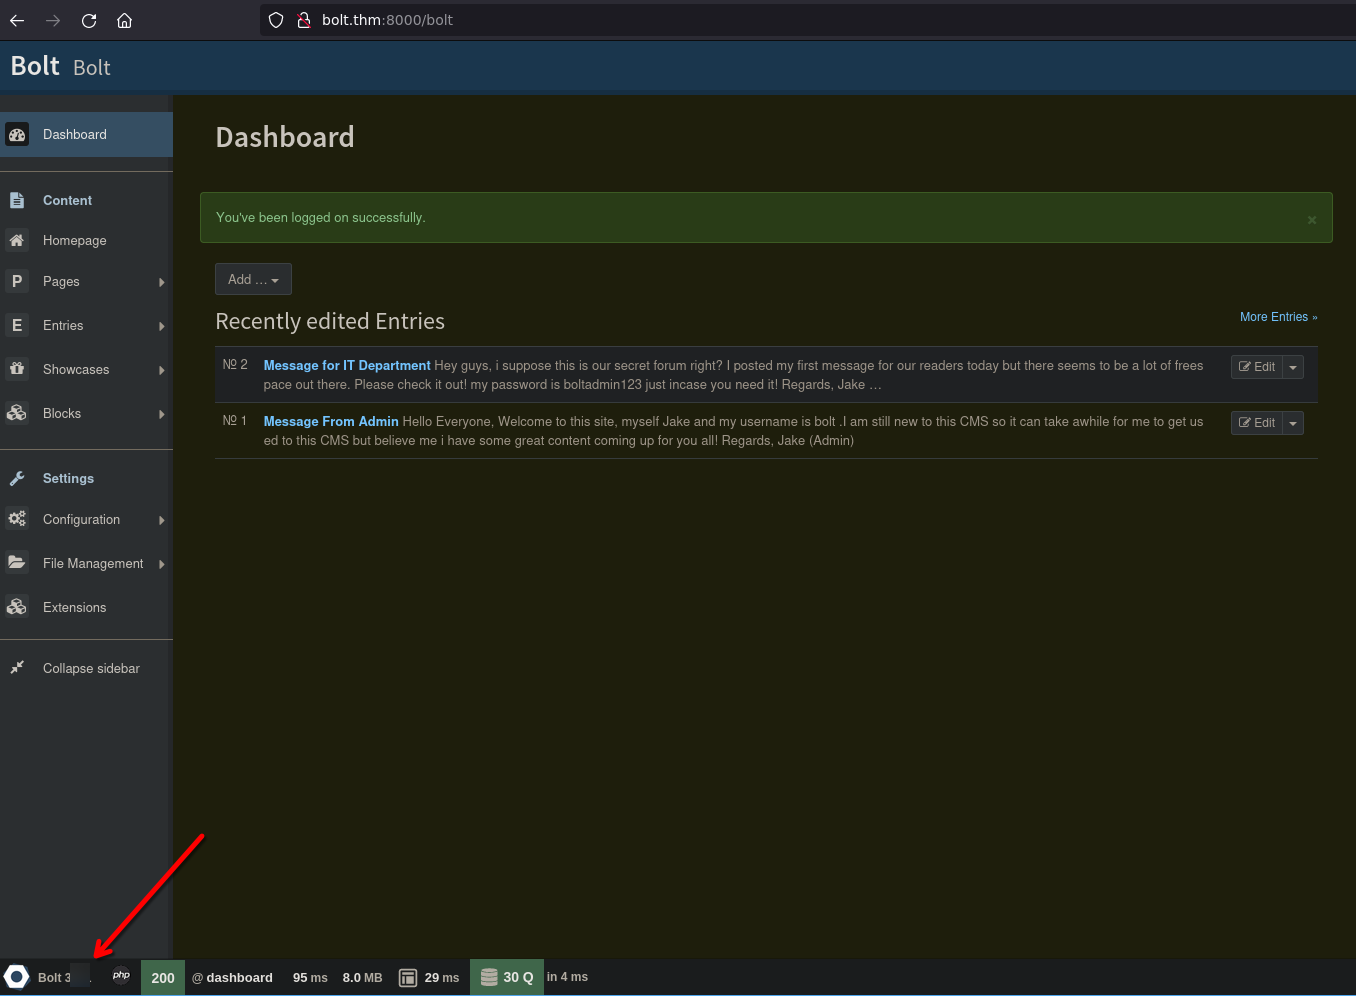Click the PHP badge in debug toolbar
Image resolution: width=1356 pixels, height=996 pixels.
[x=121, y=976]
